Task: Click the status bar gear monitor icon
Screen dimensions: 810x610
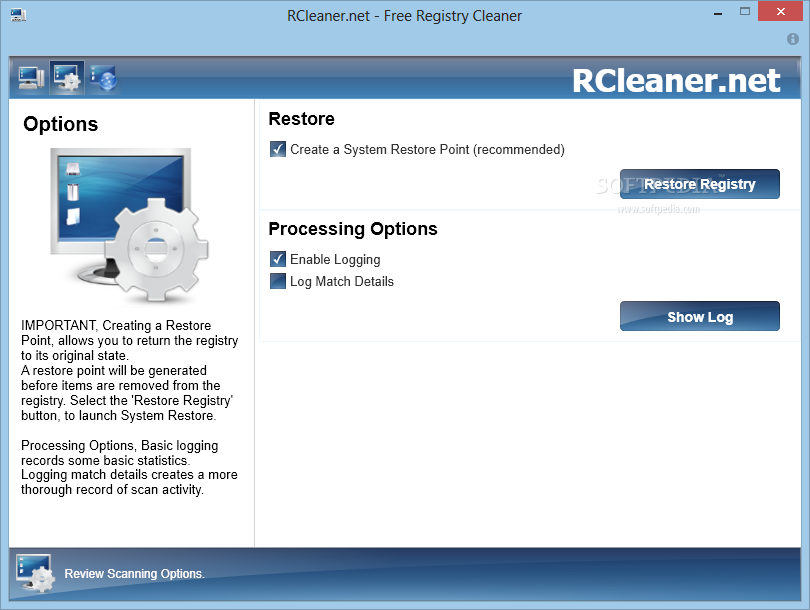Action: (x=35, y=573)
